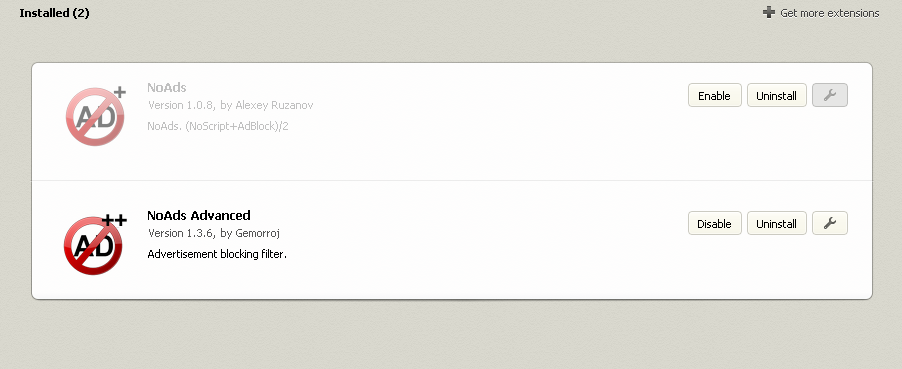Click the ++ badge on NoAds Advanced logo
Image resolution: width=902 pixels, height=369 pixels.
114,220
